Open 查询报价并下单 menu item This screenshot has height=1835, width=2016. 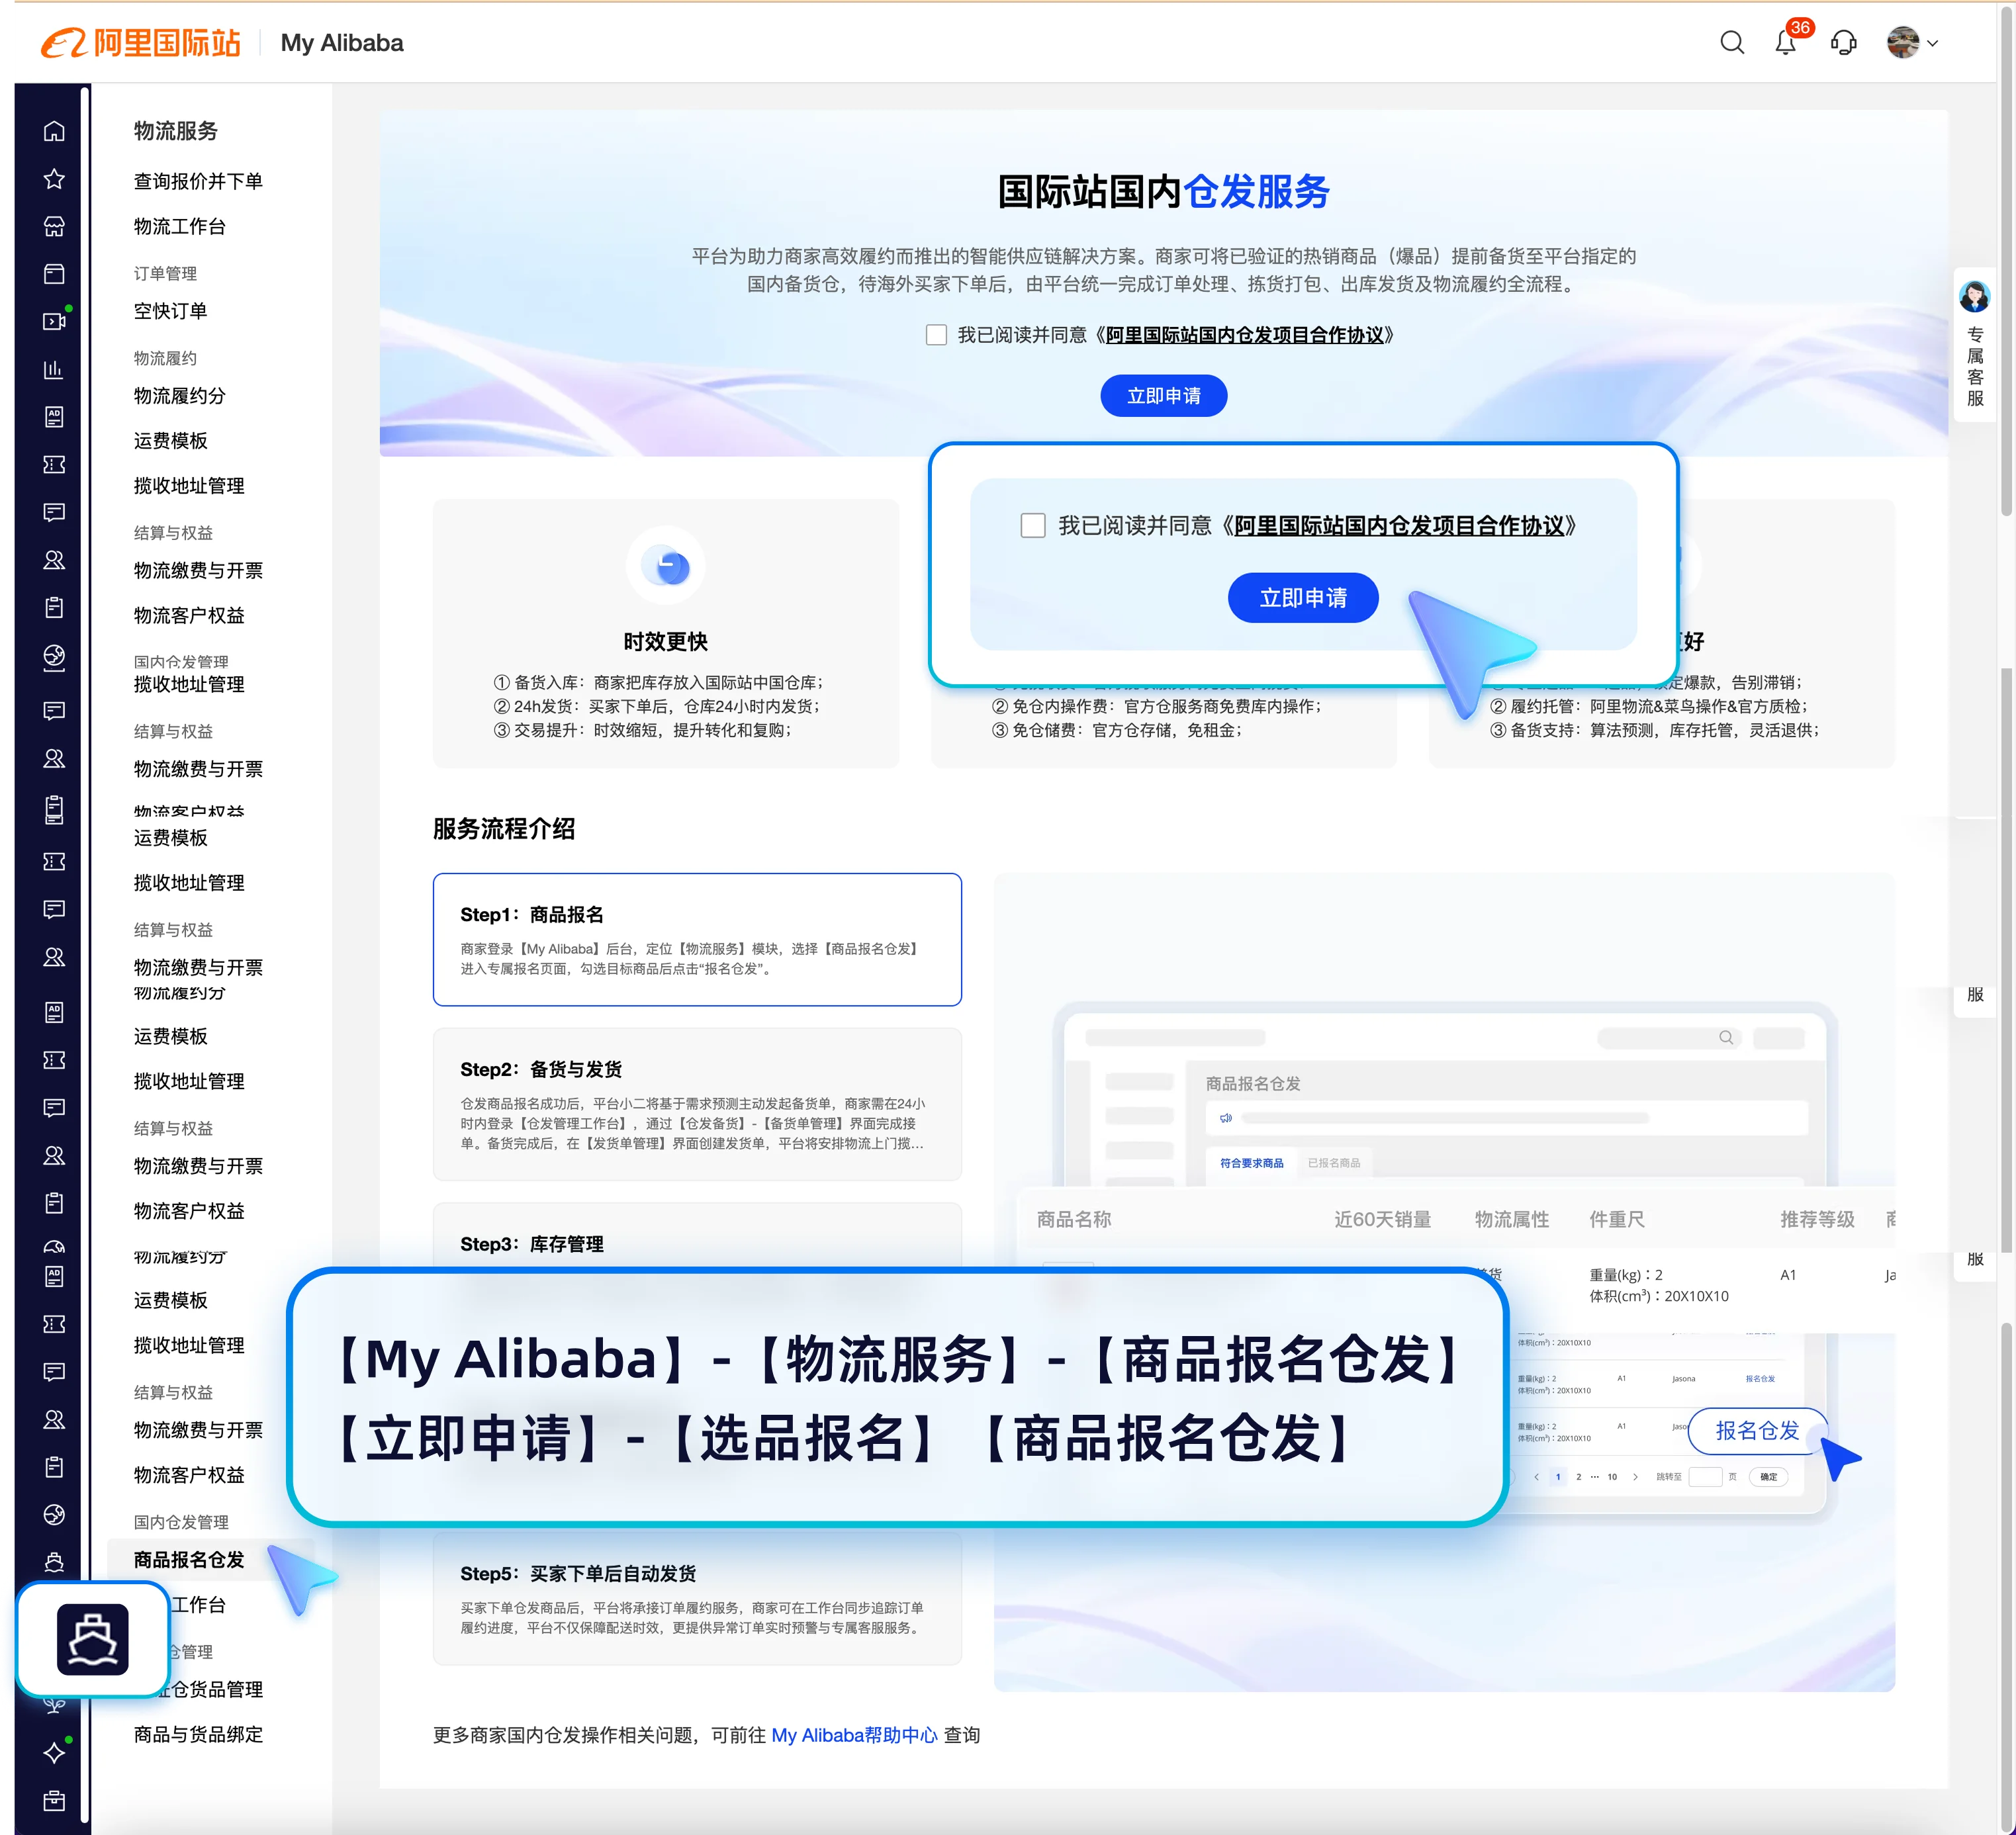[198, 181]
